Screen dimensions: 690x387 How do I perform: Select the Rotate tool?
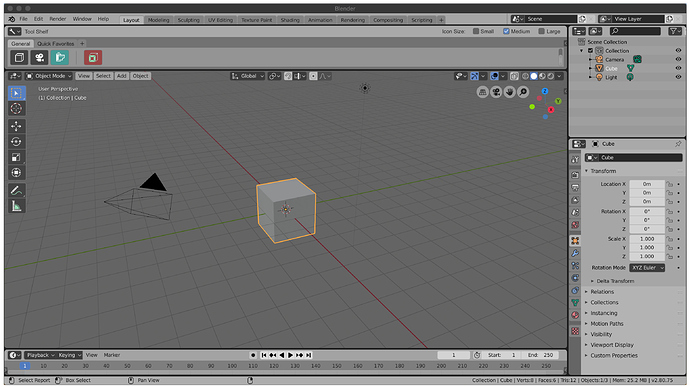[16, 142]
